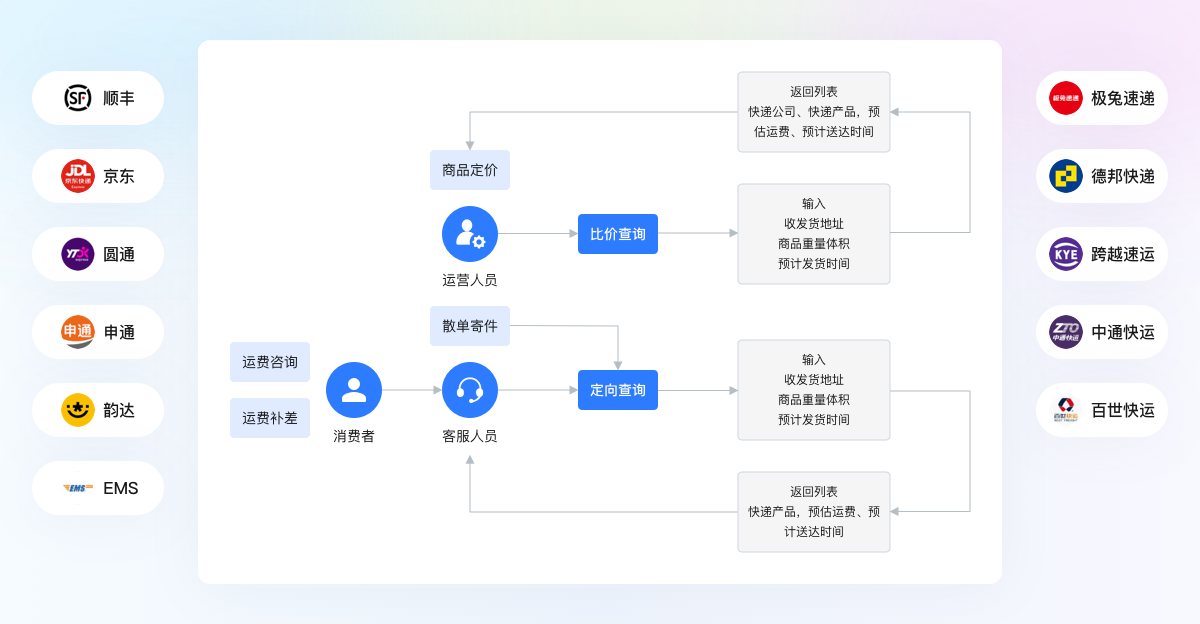This screenshot has height=624, width=1200.
Task: Click the ZTO 中通快运 logo icon
Action: pyautogui.click(x=1066, y=332)
